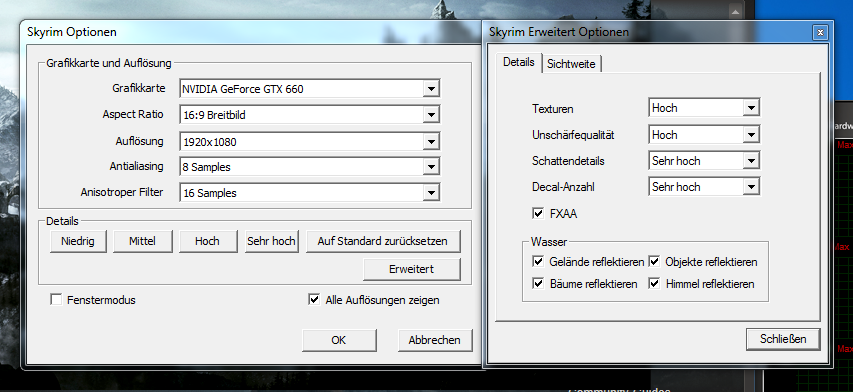Click Auf Standard zurücksetzen
Image resolution: width=853 pixels, height=392 pixels.
click(383, 241)
